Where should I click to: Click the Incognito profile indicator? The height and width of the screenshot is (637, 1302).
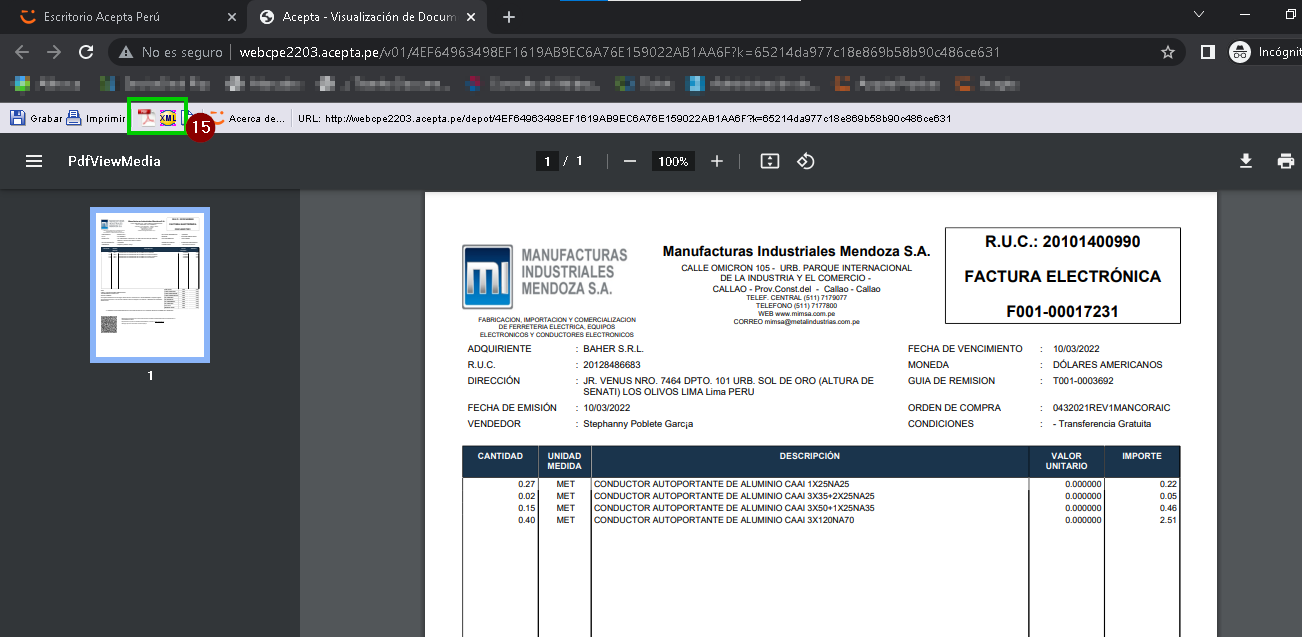click(x=1265, y=52)
